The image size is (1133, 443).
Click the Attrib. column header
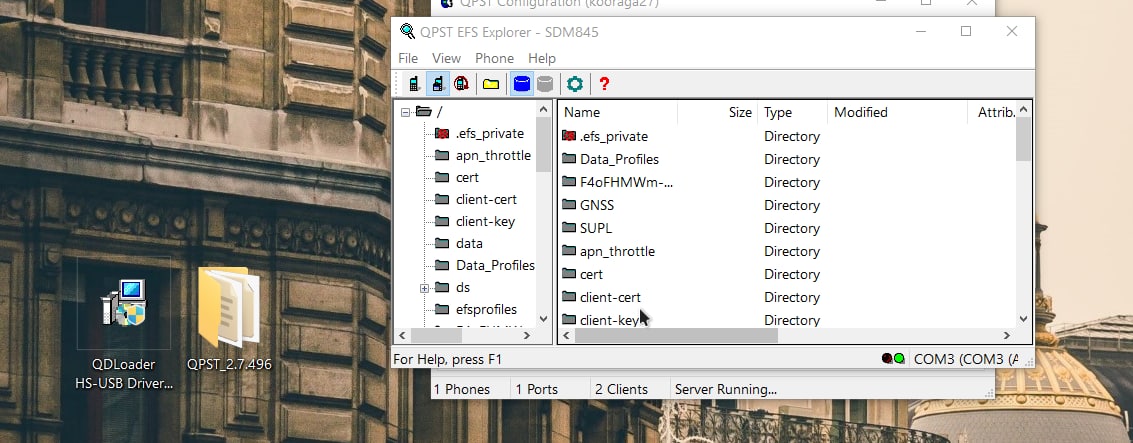click(x=991, y=112)
